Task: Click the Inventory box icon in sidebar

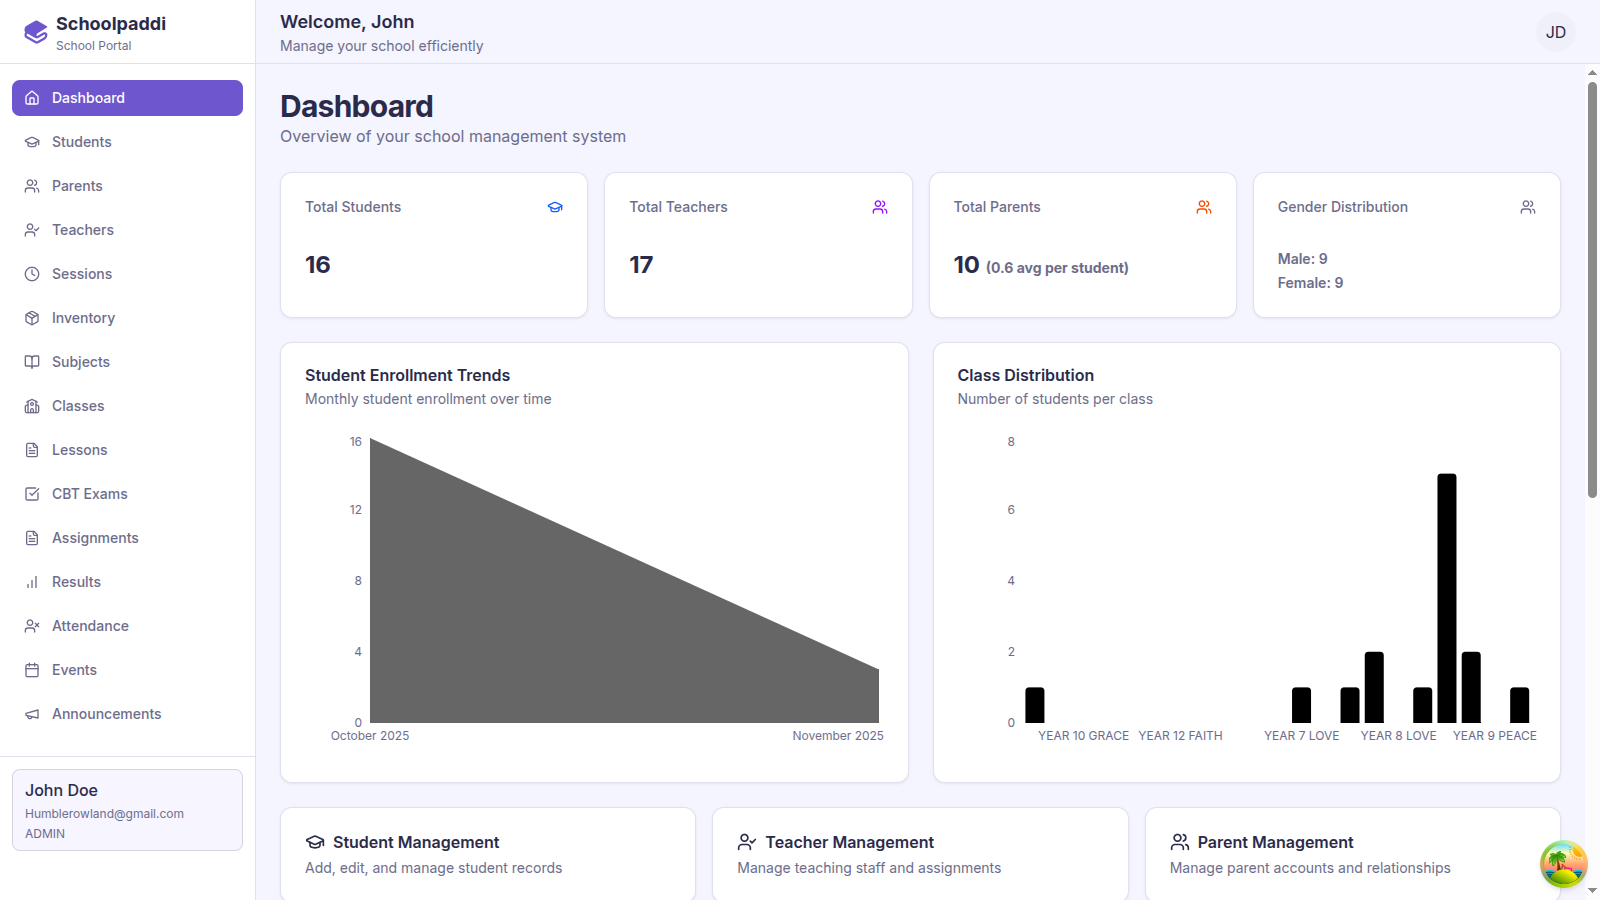Action: [x=32, y=318]
